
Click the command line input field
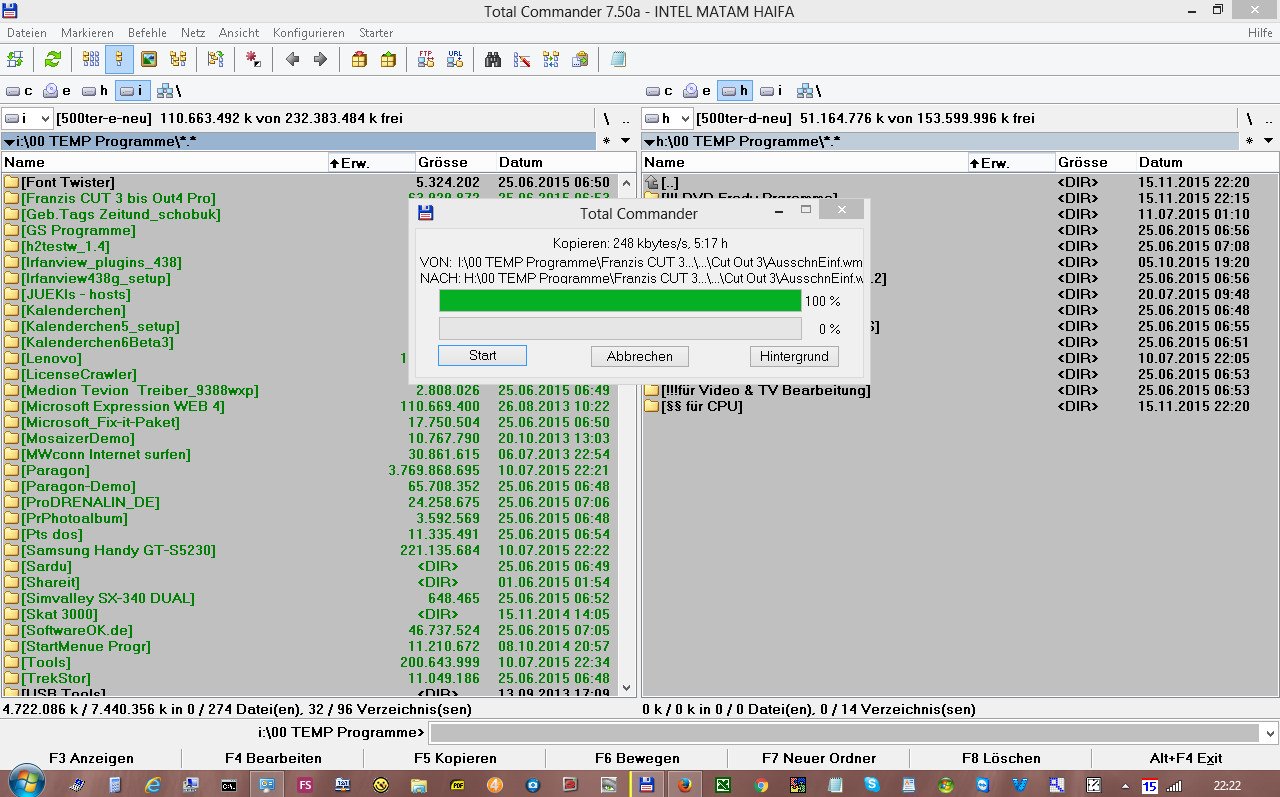(x=845, y=733)
